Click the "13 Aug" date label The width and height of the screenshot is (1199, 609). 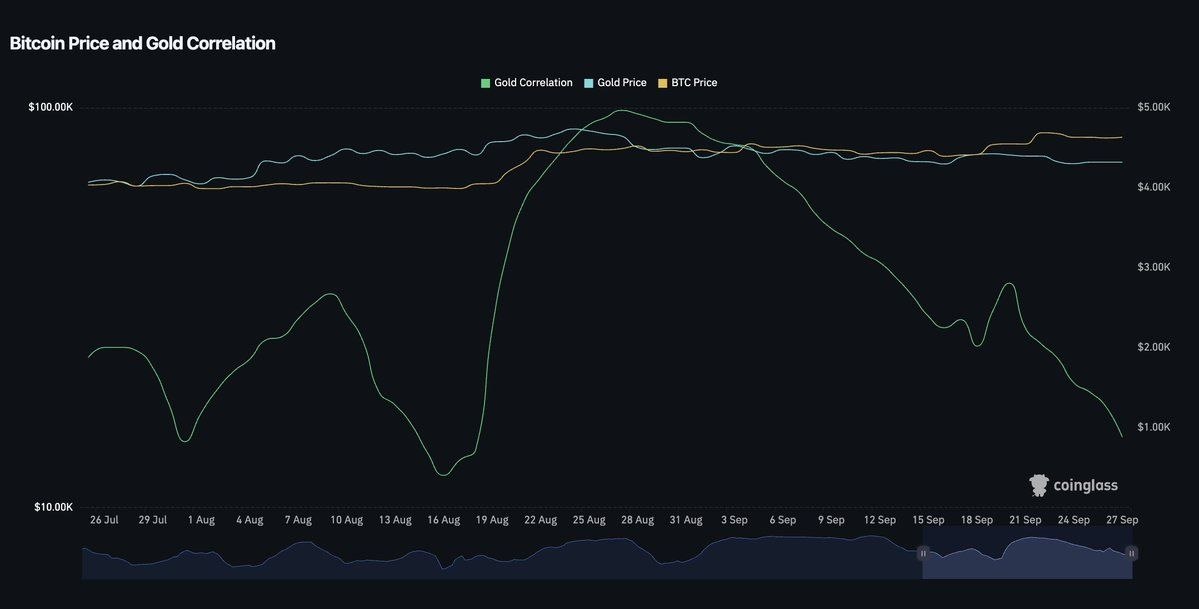click(395, 520)
